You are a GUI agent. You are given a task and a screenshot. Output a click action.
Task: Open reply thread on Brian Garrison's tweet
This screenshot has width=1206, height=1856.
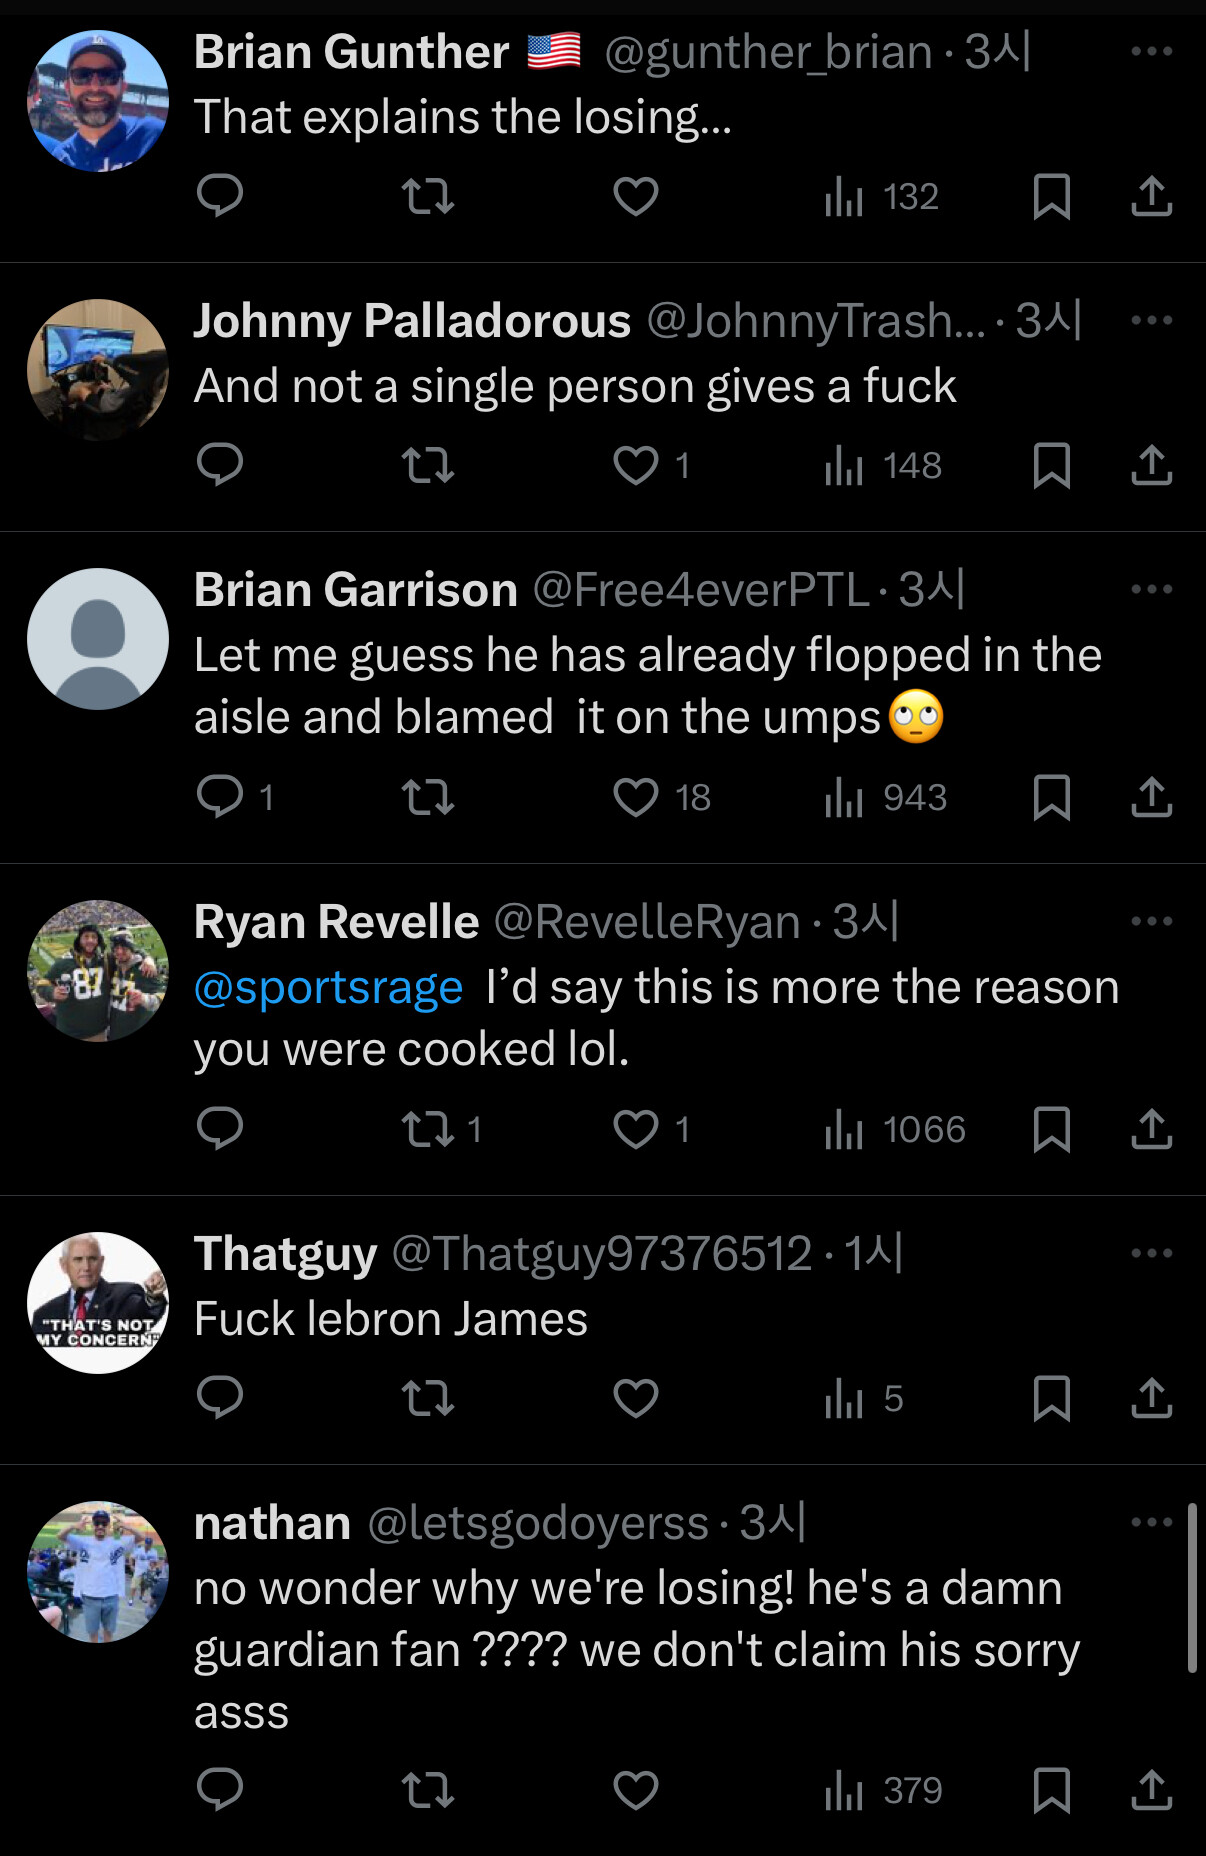coord(220,797)
